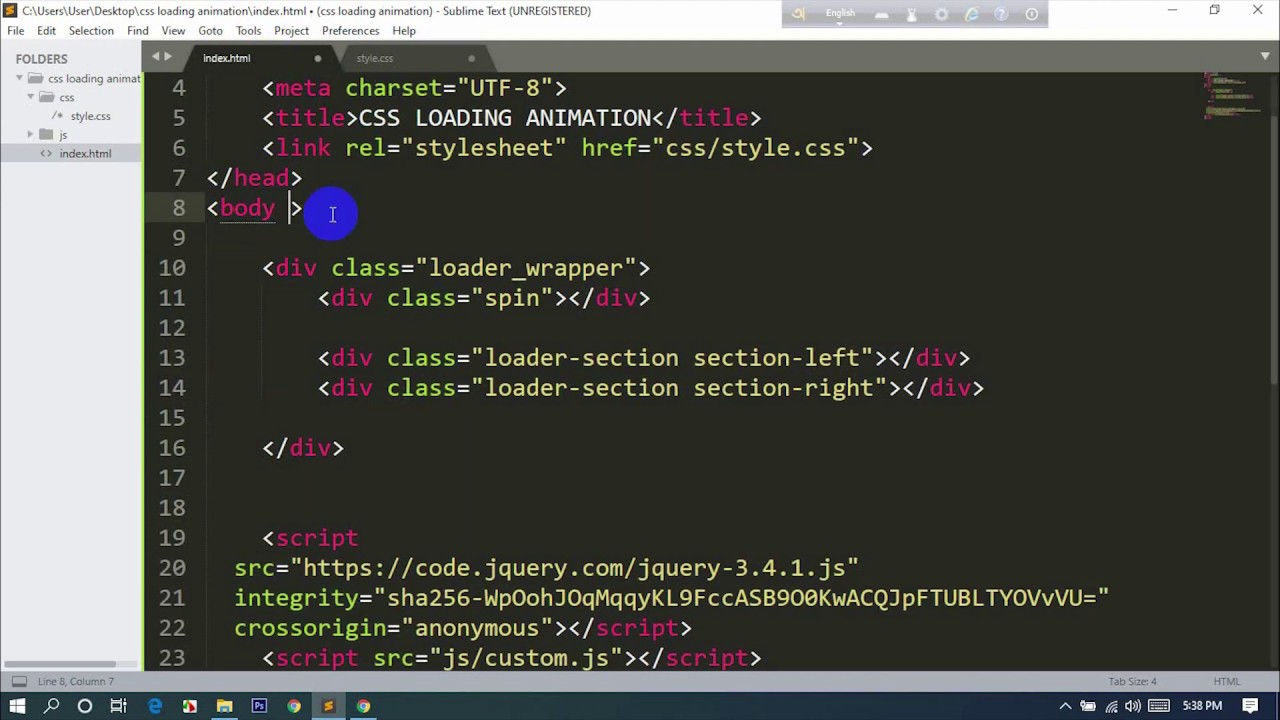Screen dimensions: 1280x720
Task: Select the js folder in sidebar
Action: [x=63, y=134]
